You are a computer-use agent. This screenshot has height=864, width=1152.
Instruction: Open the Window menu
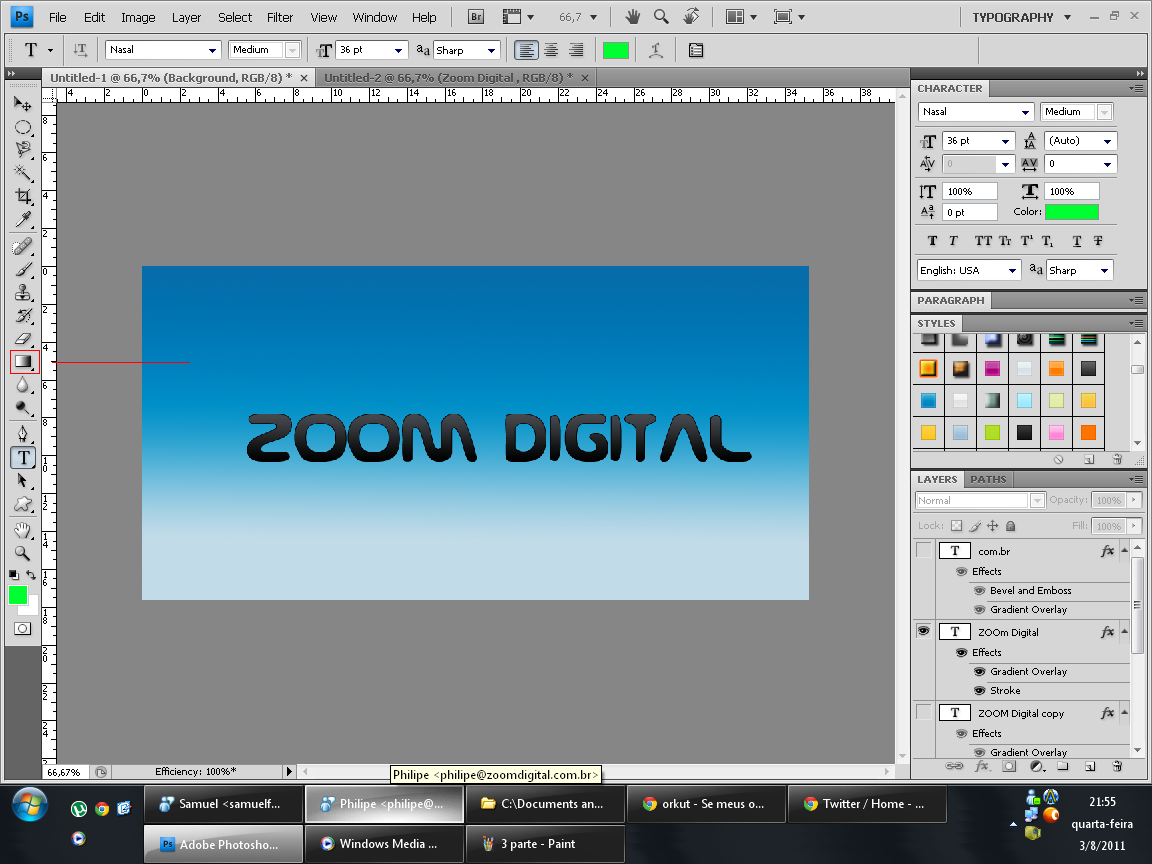pos(375,17)
